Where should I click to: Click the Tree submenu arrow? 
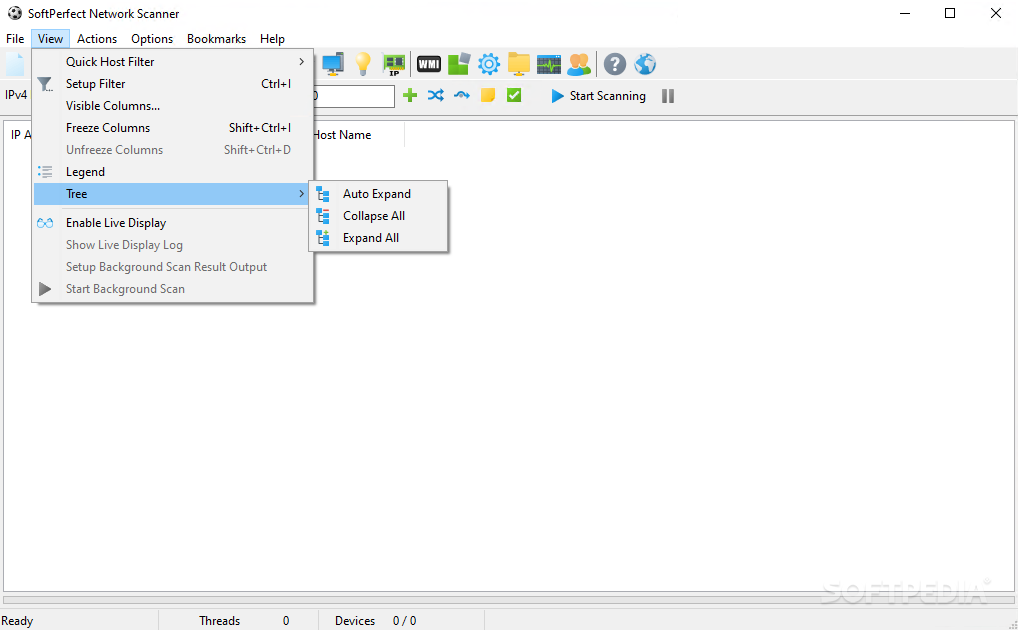coord(301,194)
